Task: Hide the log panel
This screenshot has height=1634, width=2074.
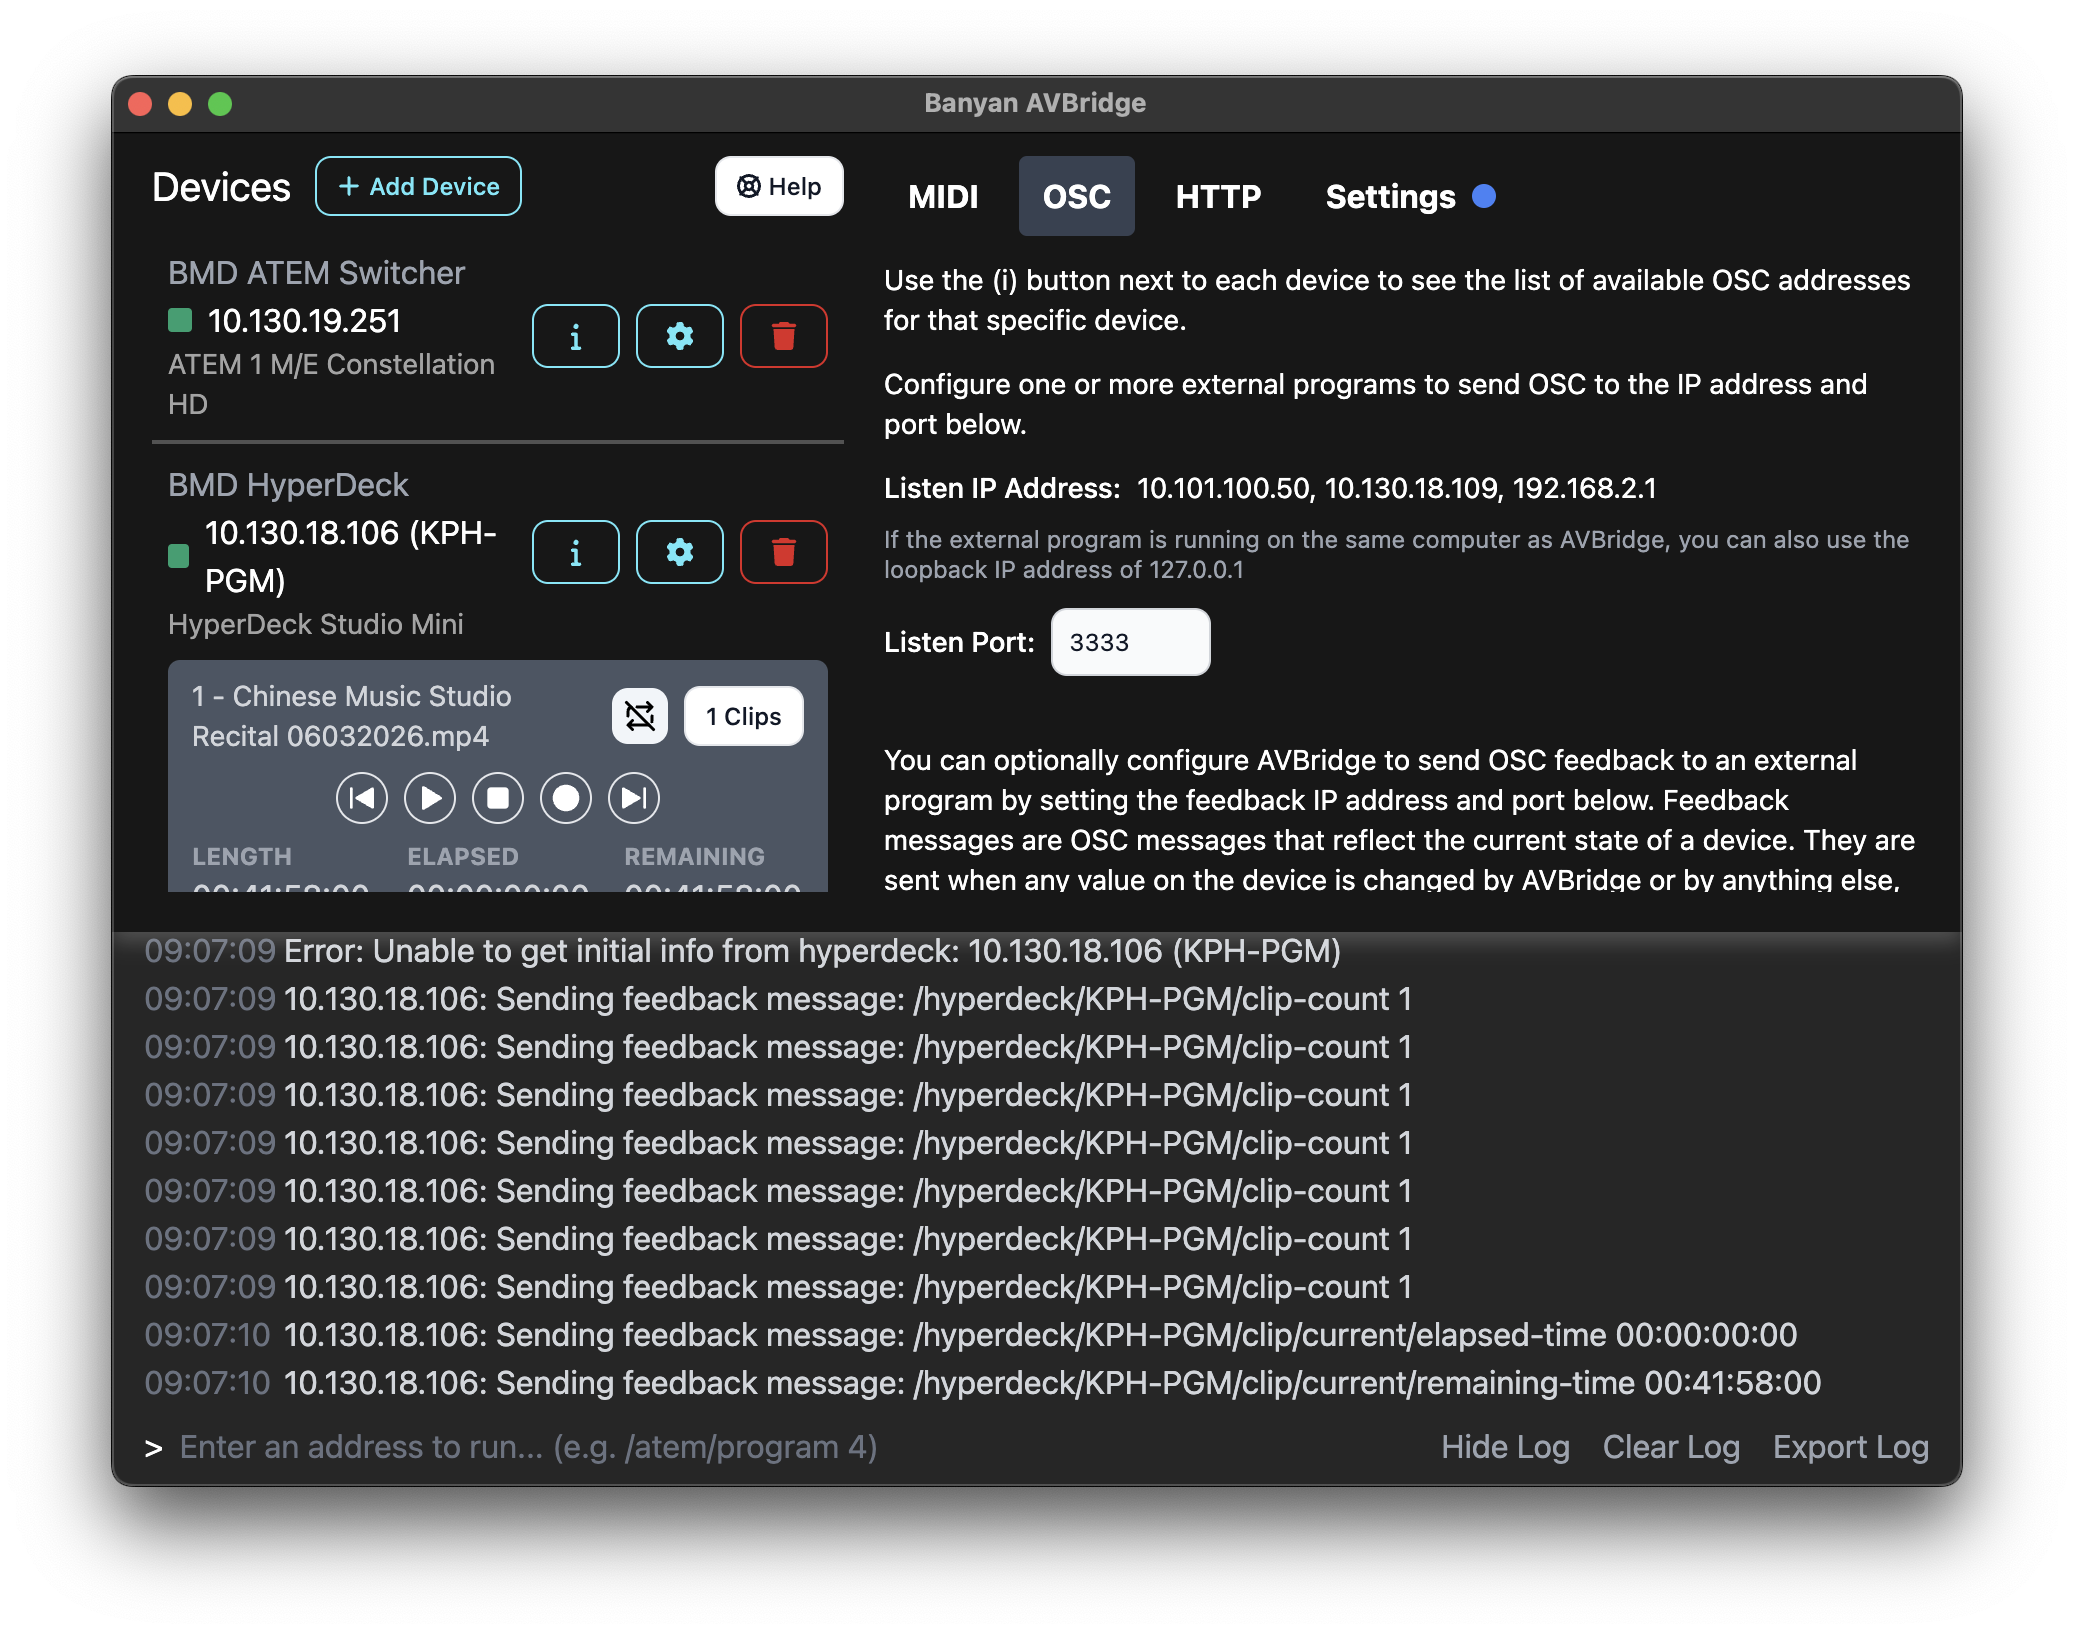Action: (1505, 1447)
